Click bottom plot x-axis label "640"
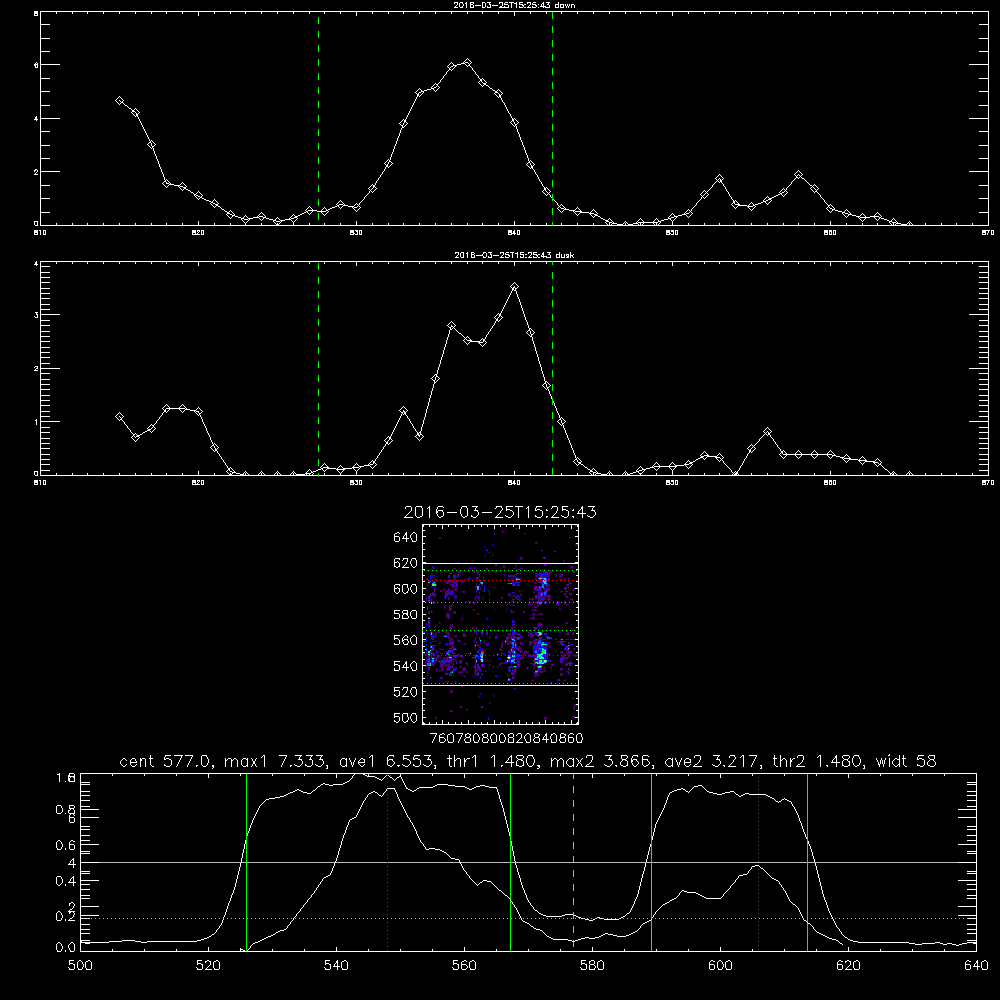 point(976,965)
